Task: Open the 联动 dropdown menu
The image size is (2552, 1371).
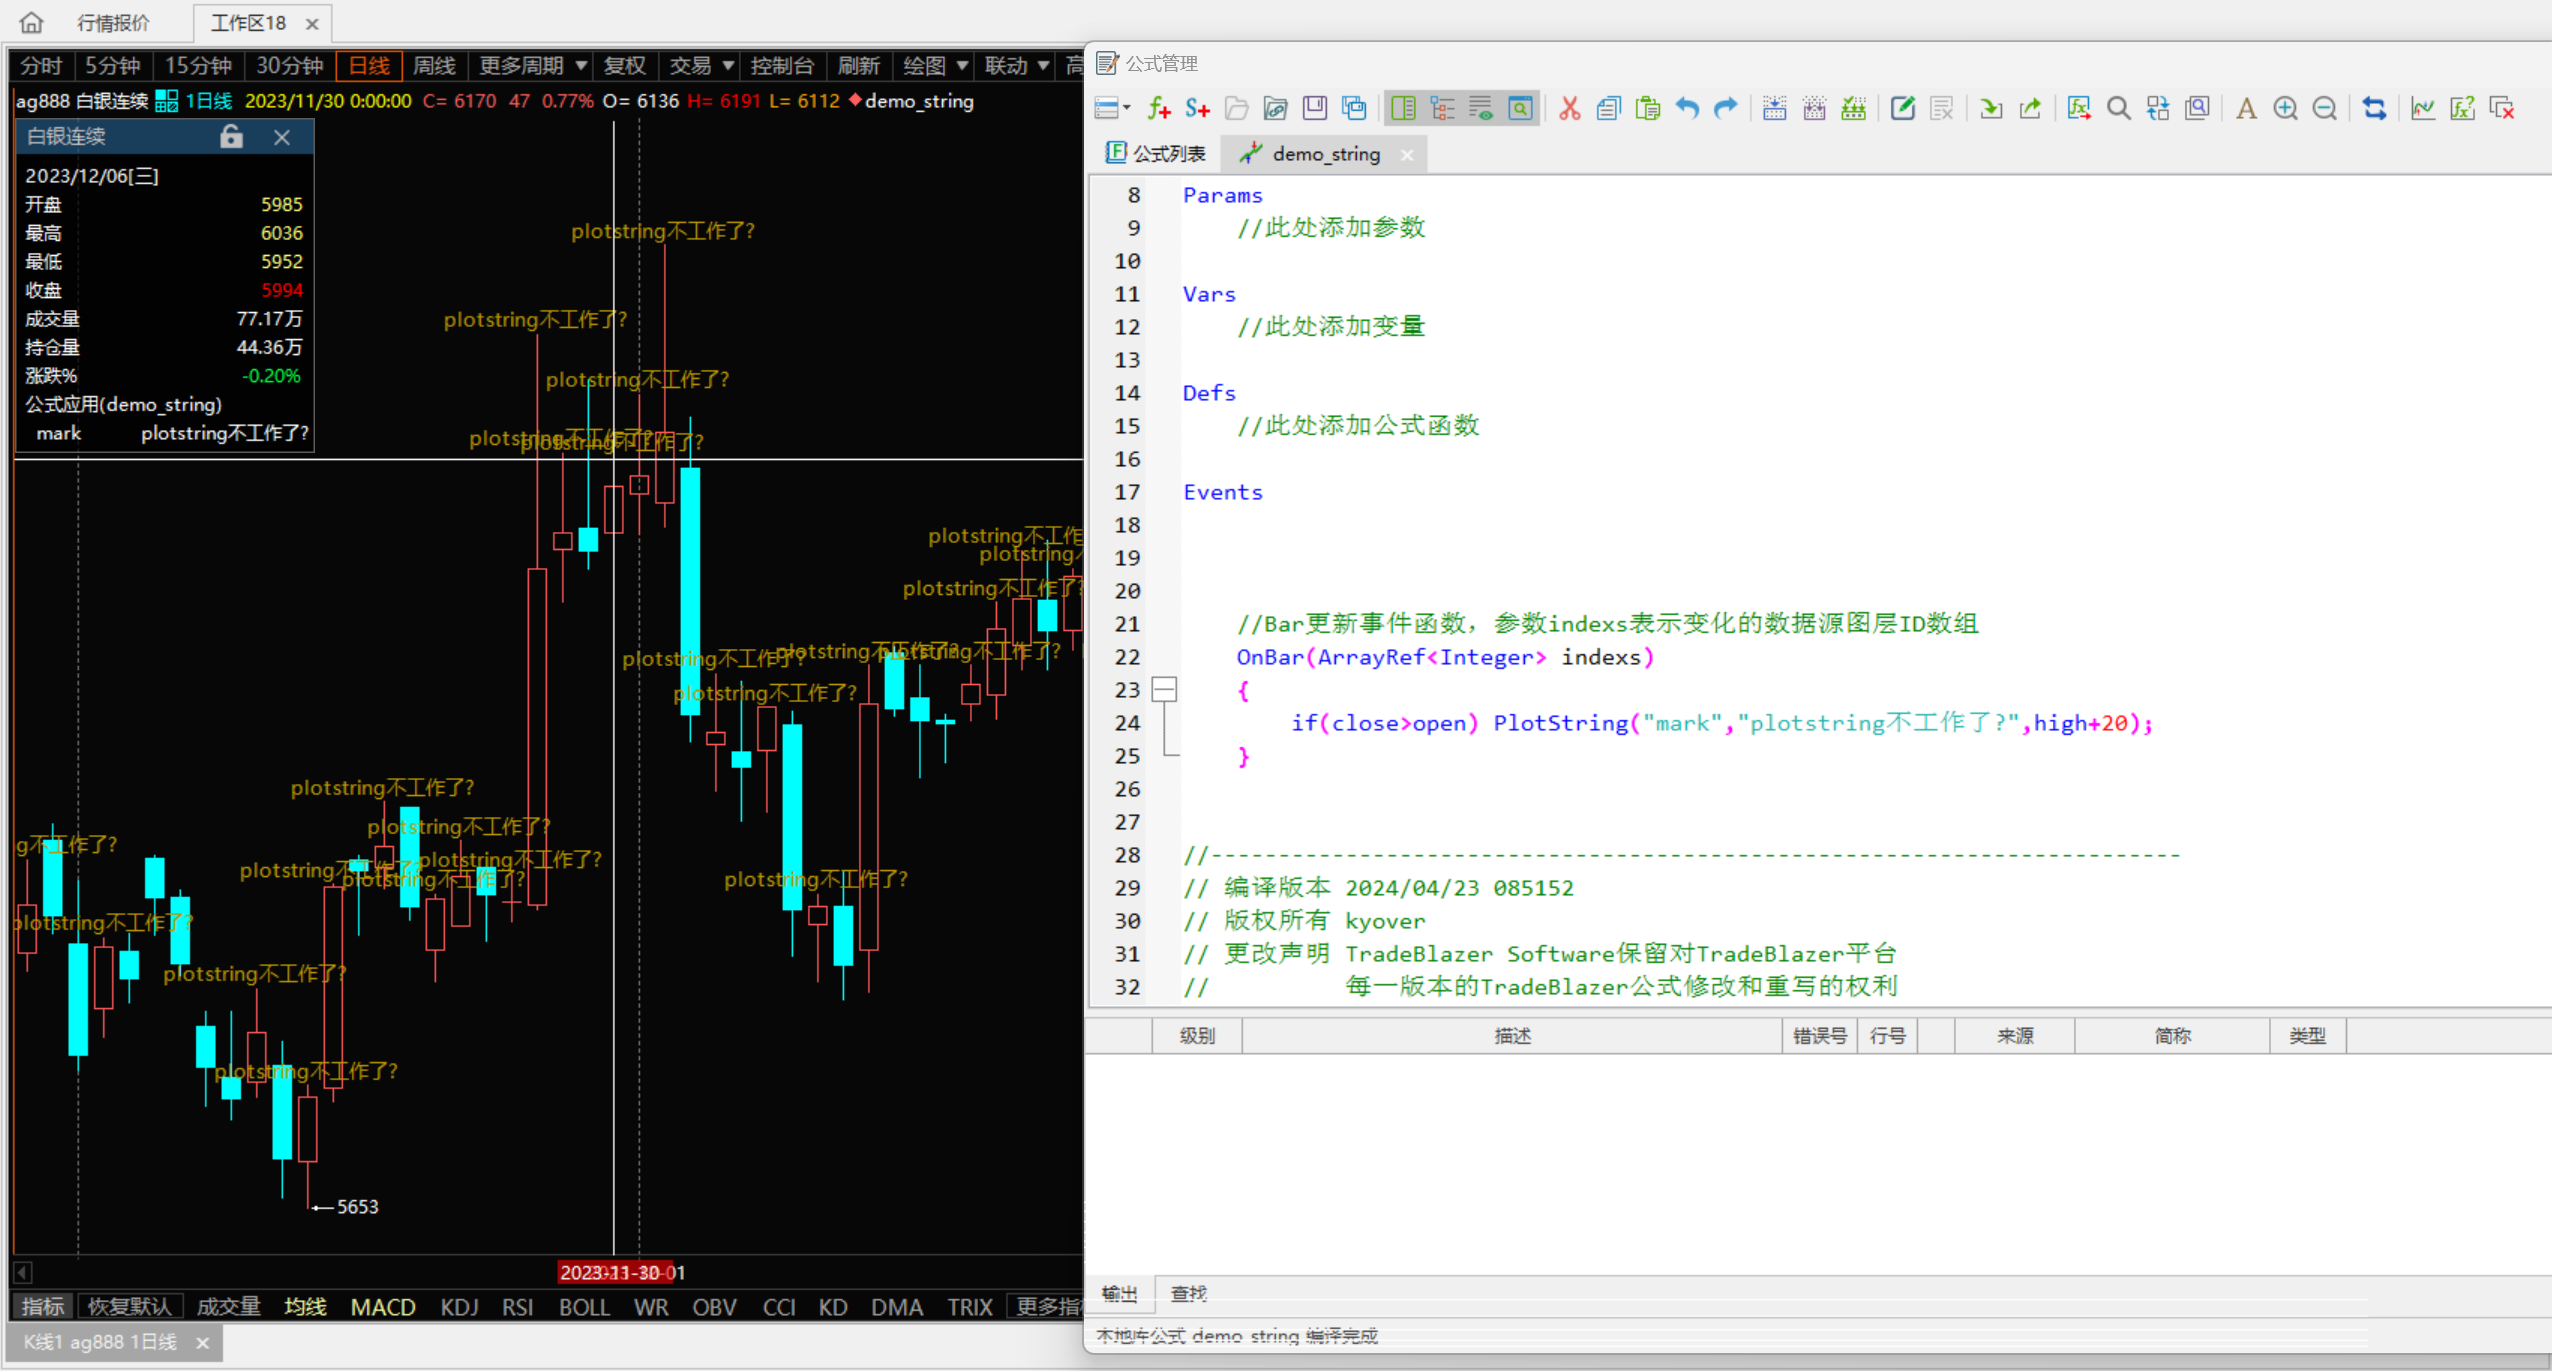Action: (1016, 66)
